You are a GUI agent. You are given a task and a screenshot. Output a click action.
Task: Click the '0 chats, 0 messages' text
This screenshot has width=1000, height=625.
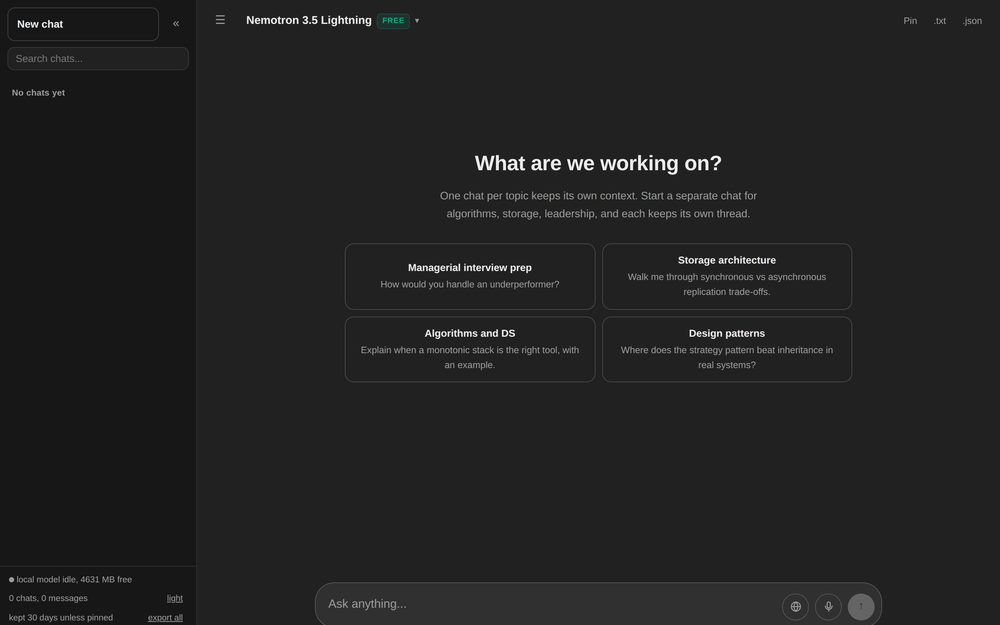pos(48,598)
